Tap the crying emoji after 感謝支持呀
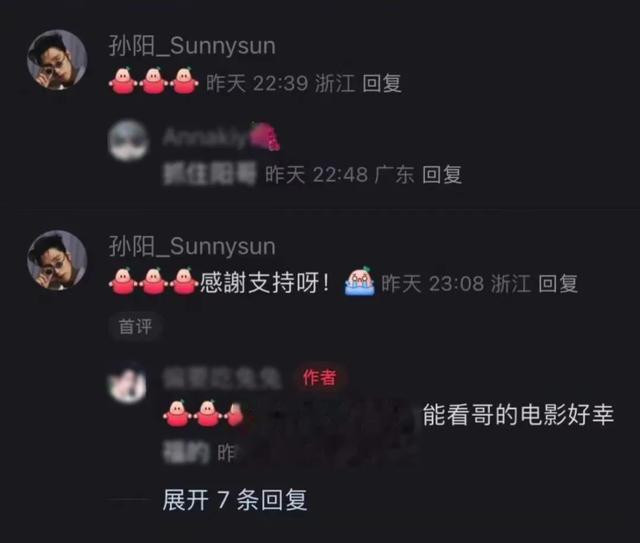Screen dimensions: 640x543 360,281
